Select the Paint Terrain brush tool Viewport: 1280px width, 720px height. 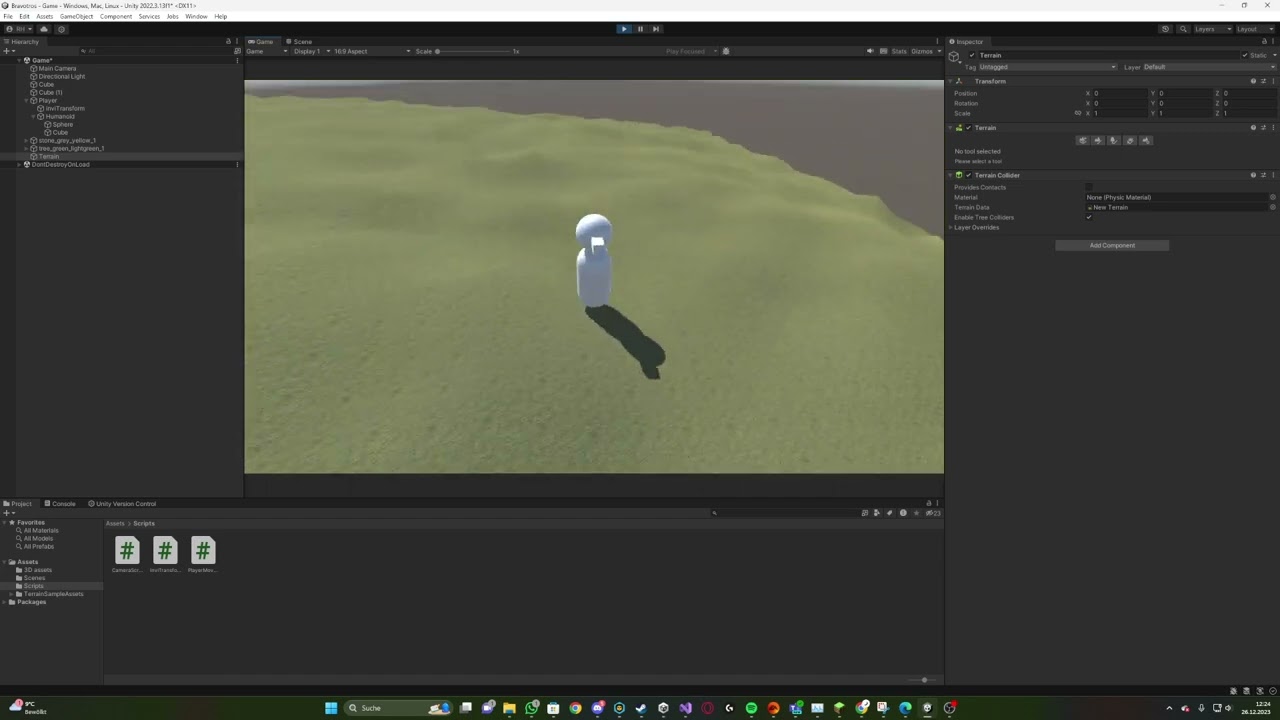[1098, 140]
